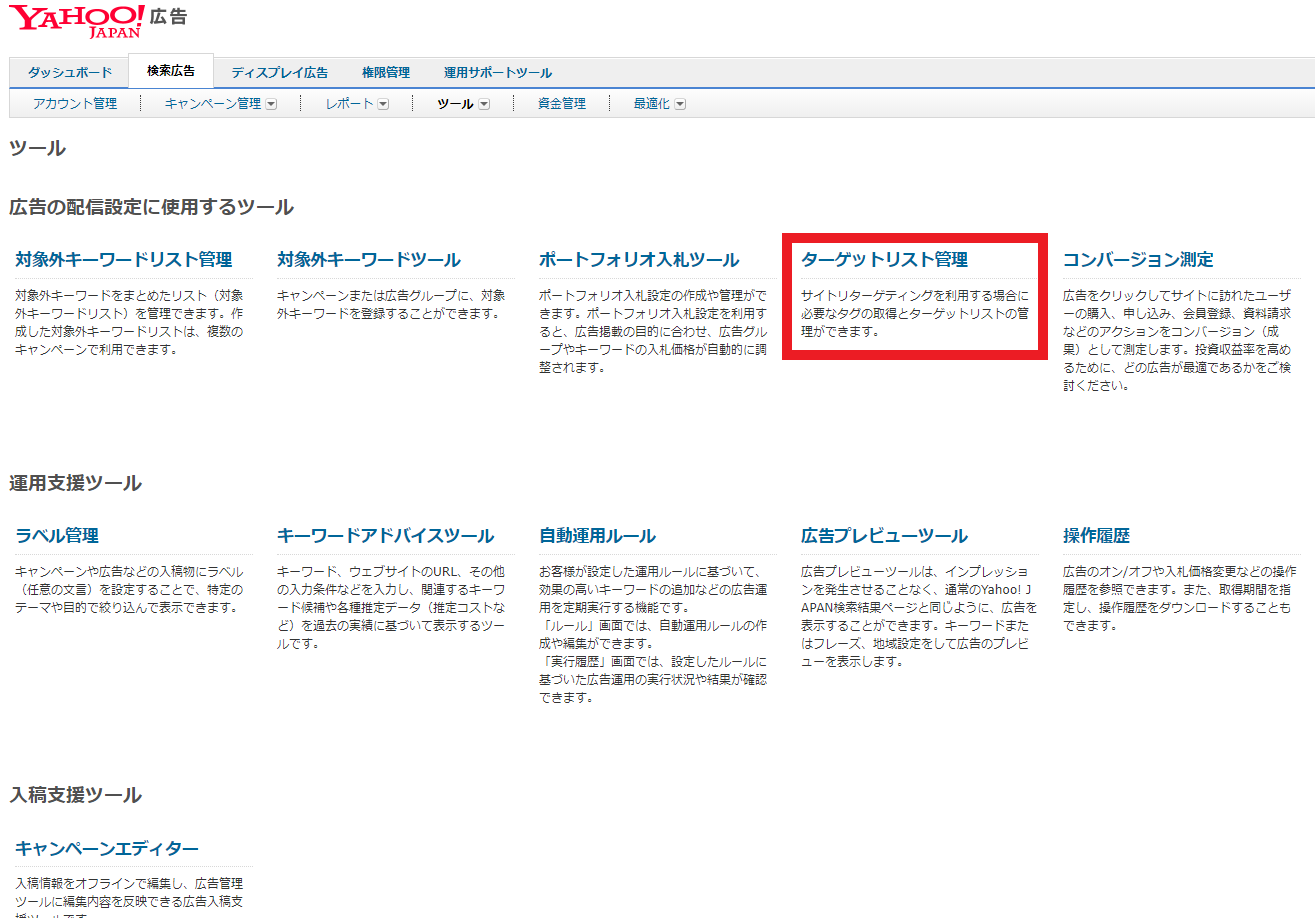Open 広告プレビューツール link
The image size is (1315, 918).
pos(885,535)
